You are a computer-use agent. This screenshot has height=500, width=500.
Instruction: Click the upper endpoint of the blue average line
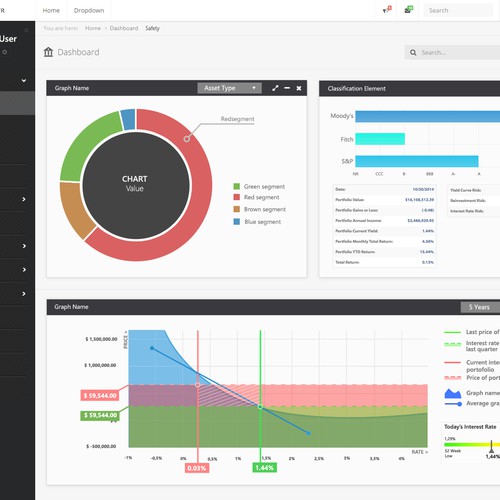(x=152, y=348)
